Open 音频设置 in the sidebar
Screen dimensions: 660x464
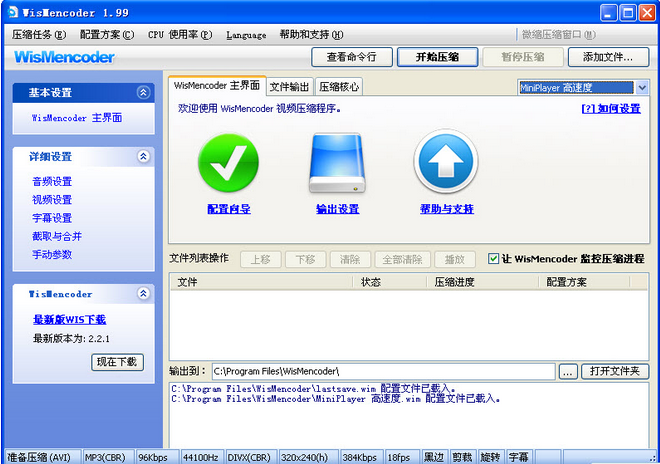tap(52, 181)
